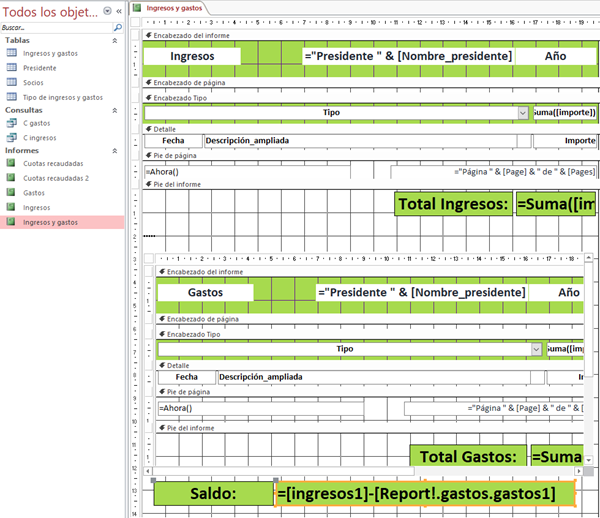Collapse the Informes group
This screenshot has width=600, height=518.
coord(114,151)
